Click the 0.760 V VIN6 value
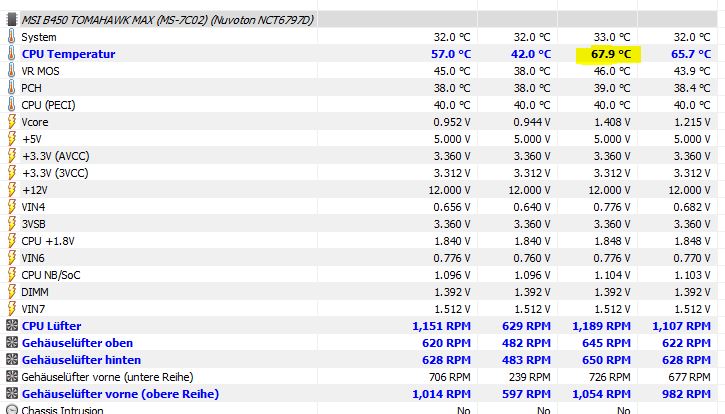The image size is (725, 414). pyautogui.click(x=532, y=258)
